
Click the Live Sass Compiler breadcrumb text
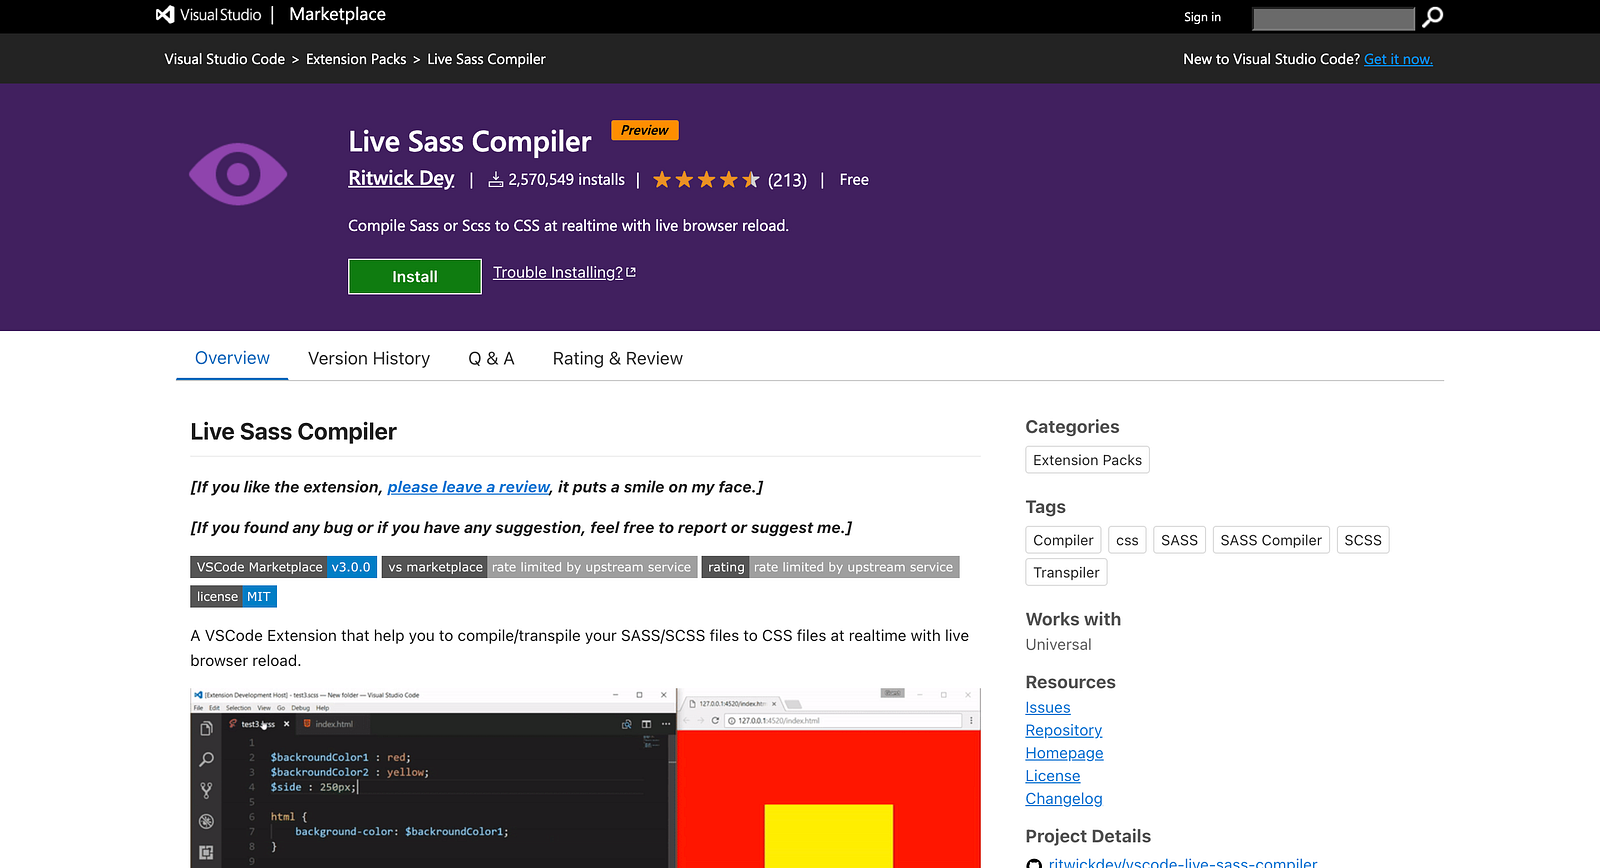487,59
